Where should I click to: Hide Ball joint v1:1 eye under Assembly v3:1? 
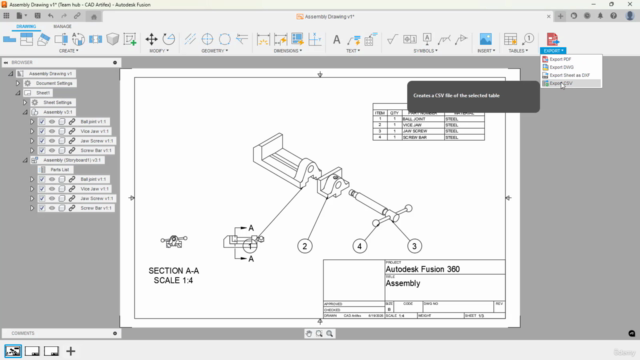[x=52, y=122]
